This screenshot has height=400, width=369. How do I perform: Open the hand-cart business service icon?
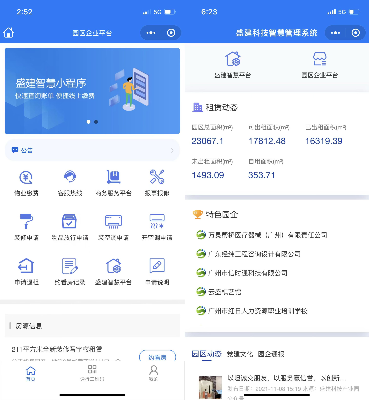pyautogui.click(x=113, y=177)
